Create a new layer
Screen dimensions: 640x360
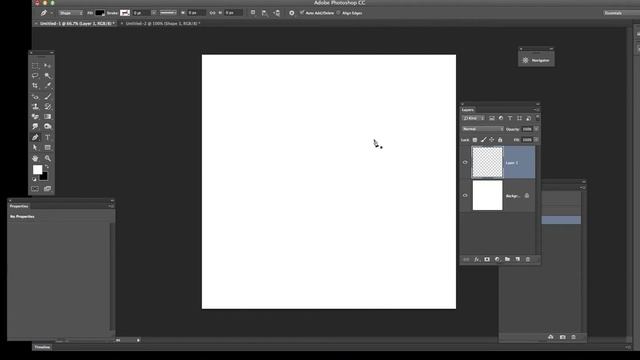click(x=518, y=260)
